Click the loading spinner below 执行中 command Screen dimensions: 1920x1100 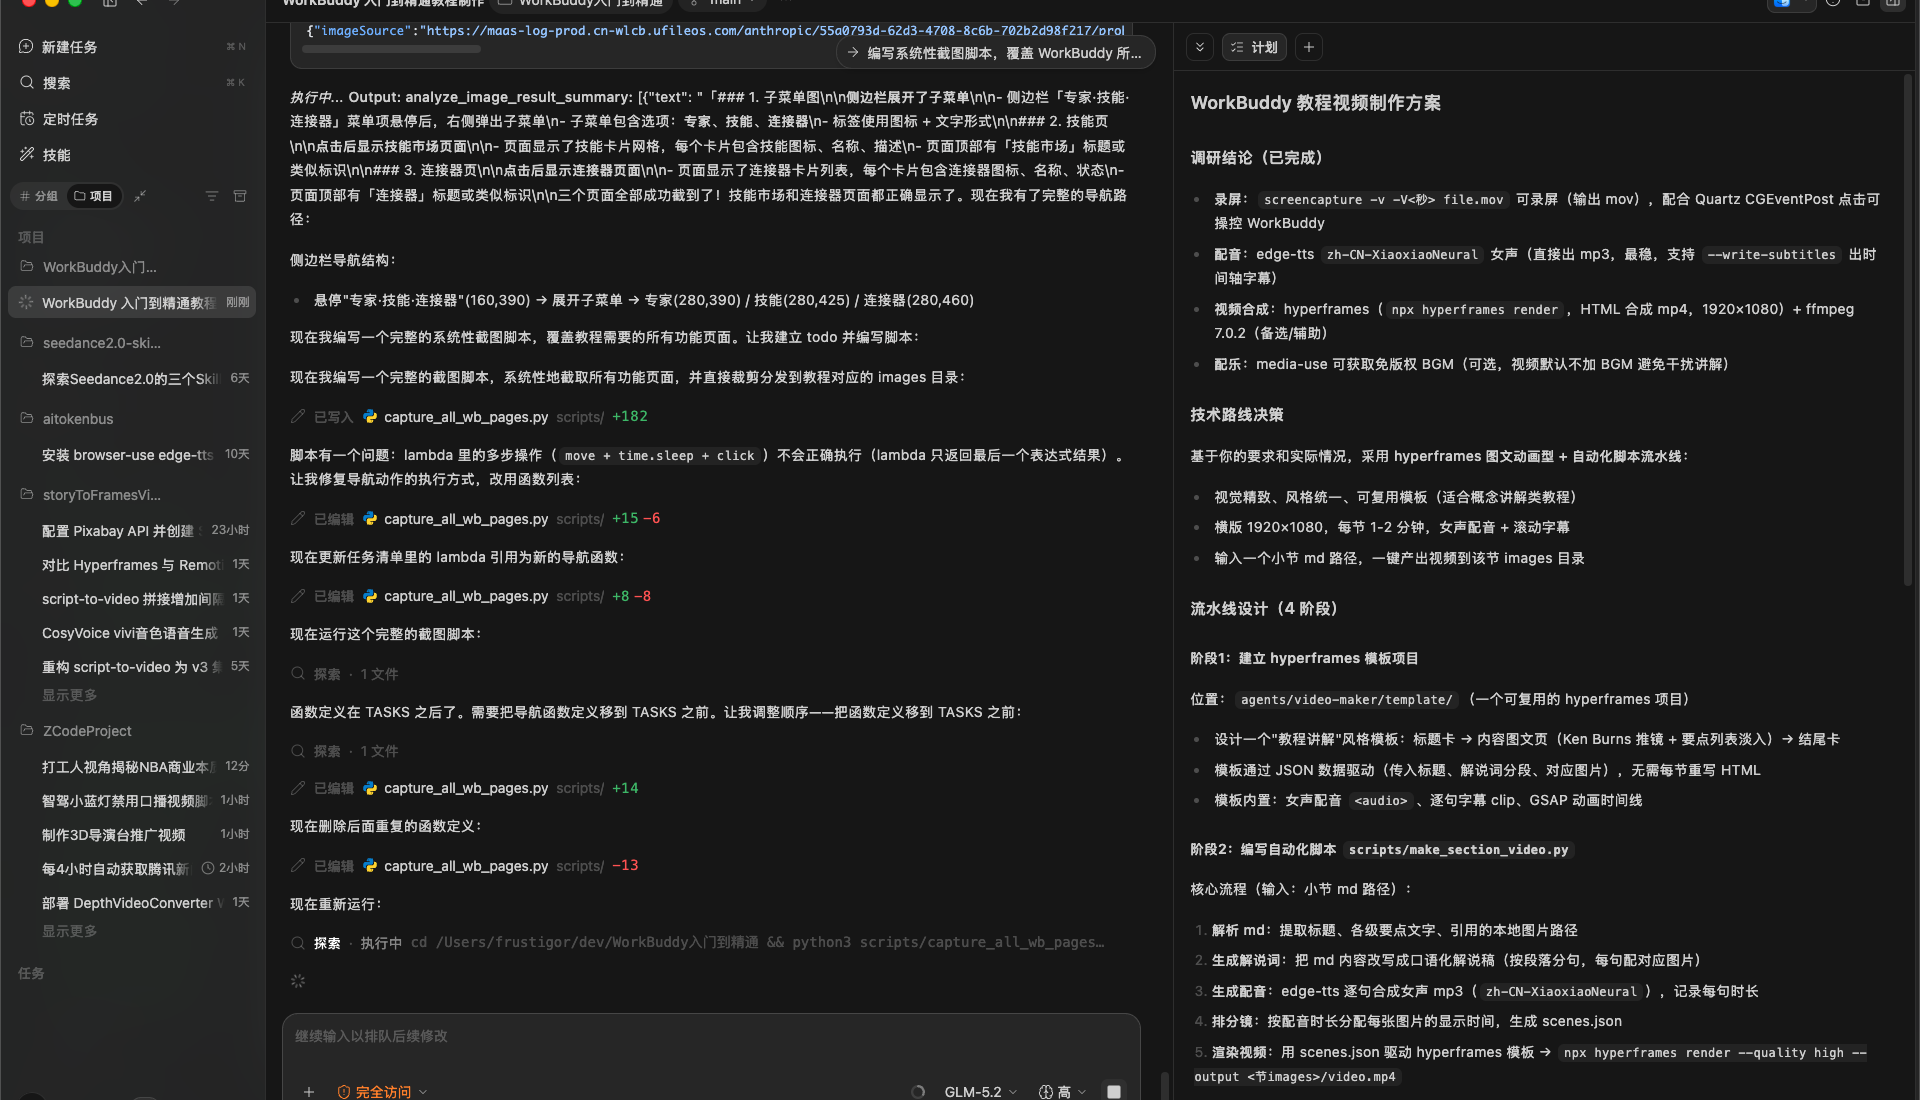298,981
